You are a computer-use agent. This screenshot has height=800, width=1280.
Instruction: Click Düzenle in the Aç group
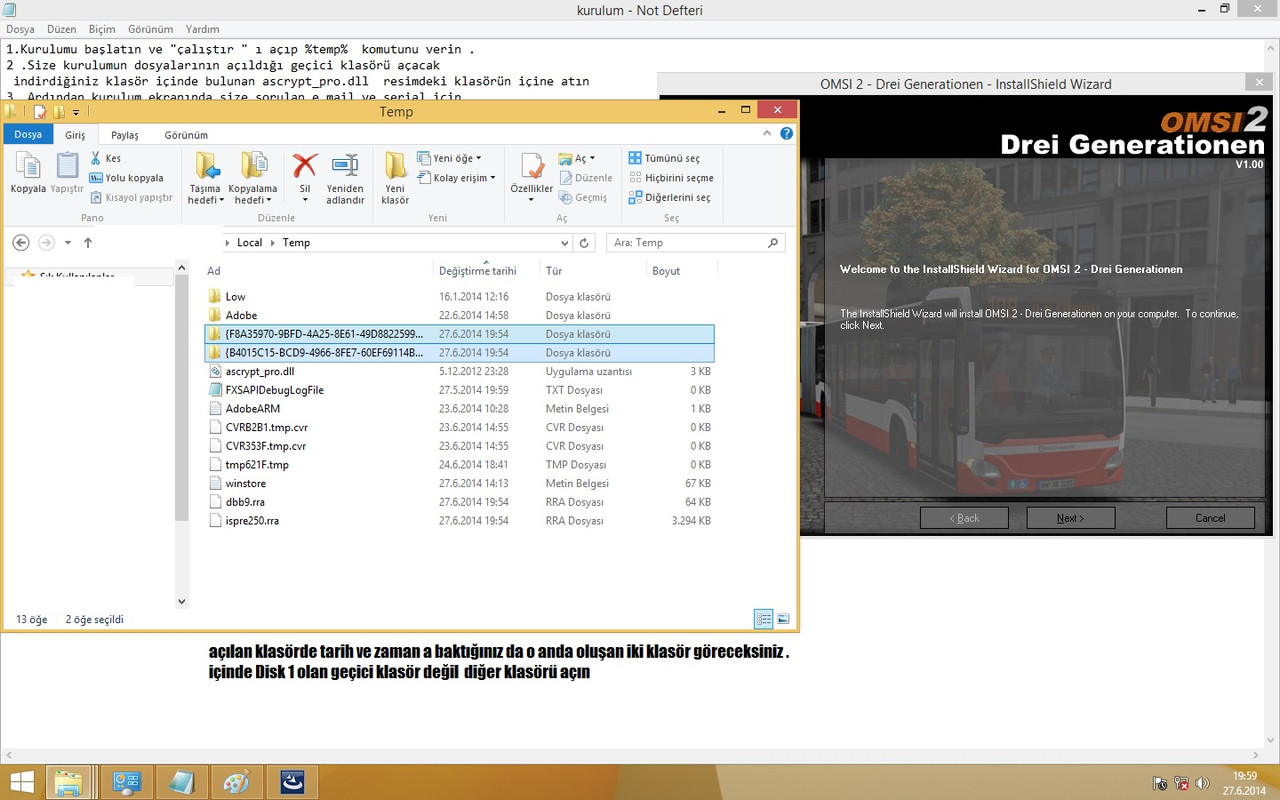(585, 178)
